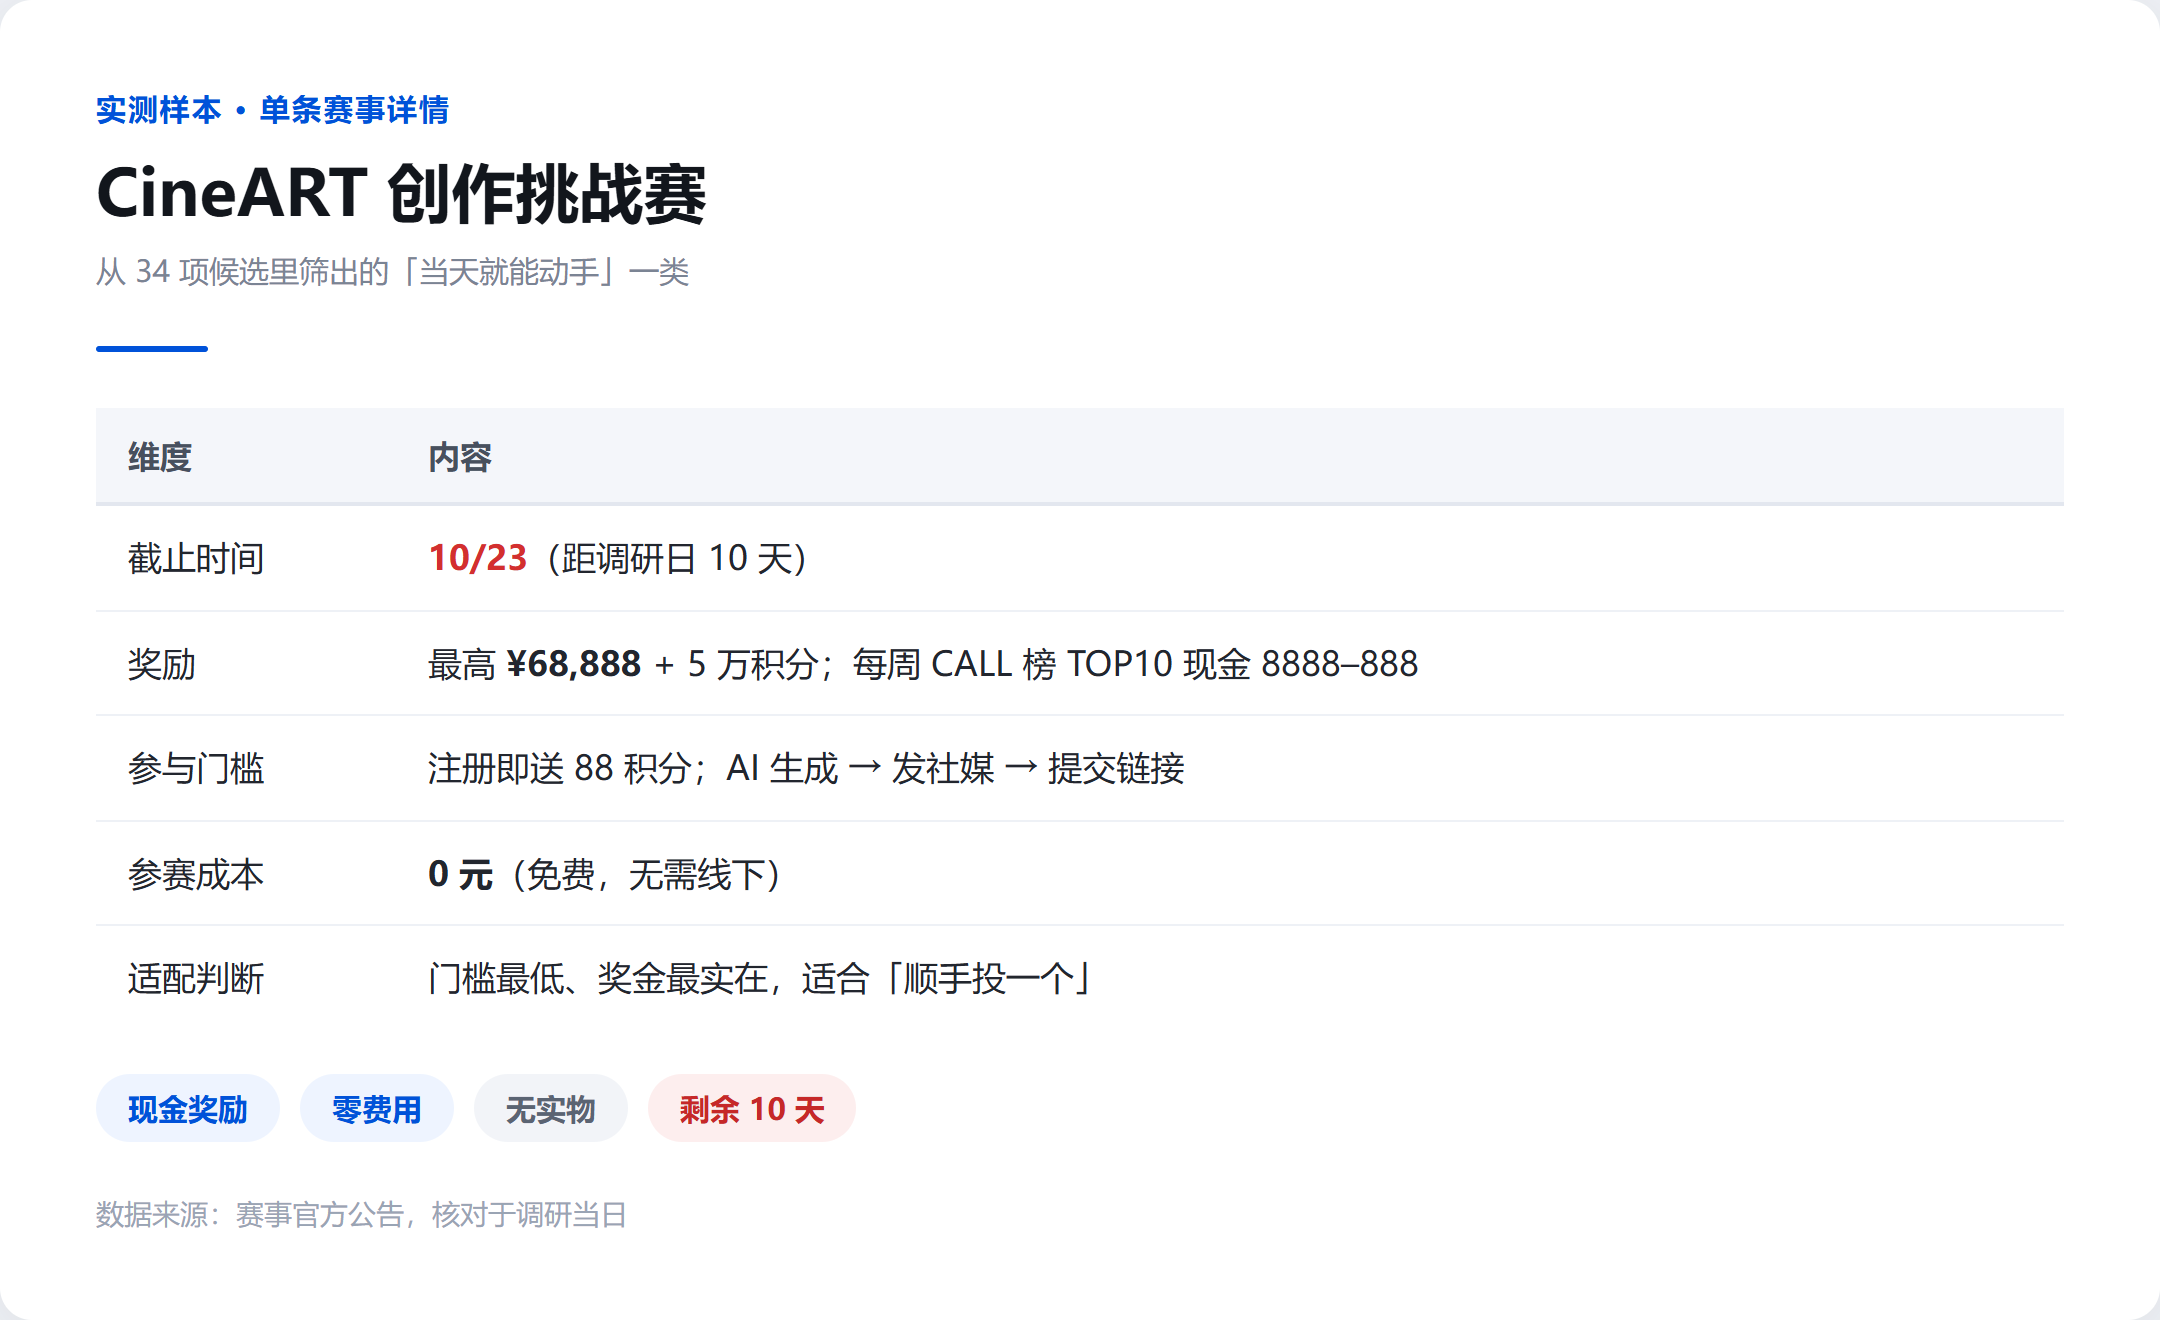Click the 'CineART 创作挑战赛' title
The width and height of the screenshot is (2160, 1320).
pos(402,194)
